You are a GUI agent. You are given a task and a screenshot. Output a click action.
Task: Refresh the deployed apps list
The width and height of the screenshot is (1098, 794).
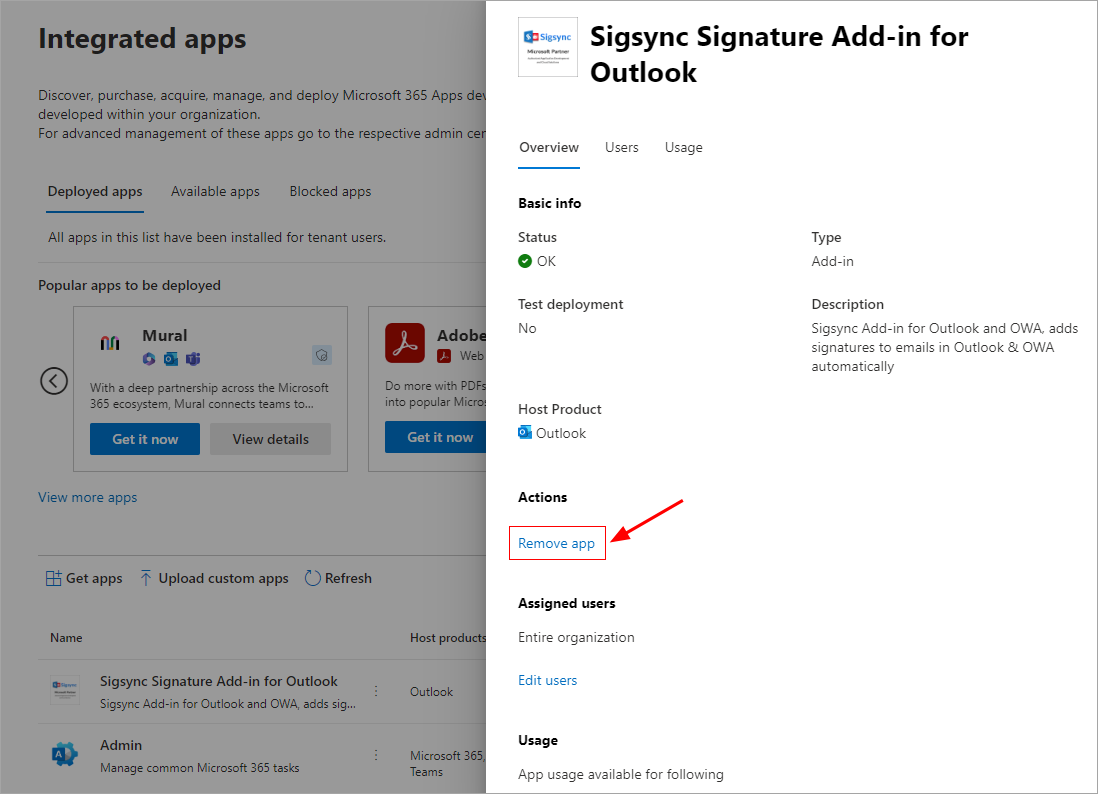pos(338,578)
